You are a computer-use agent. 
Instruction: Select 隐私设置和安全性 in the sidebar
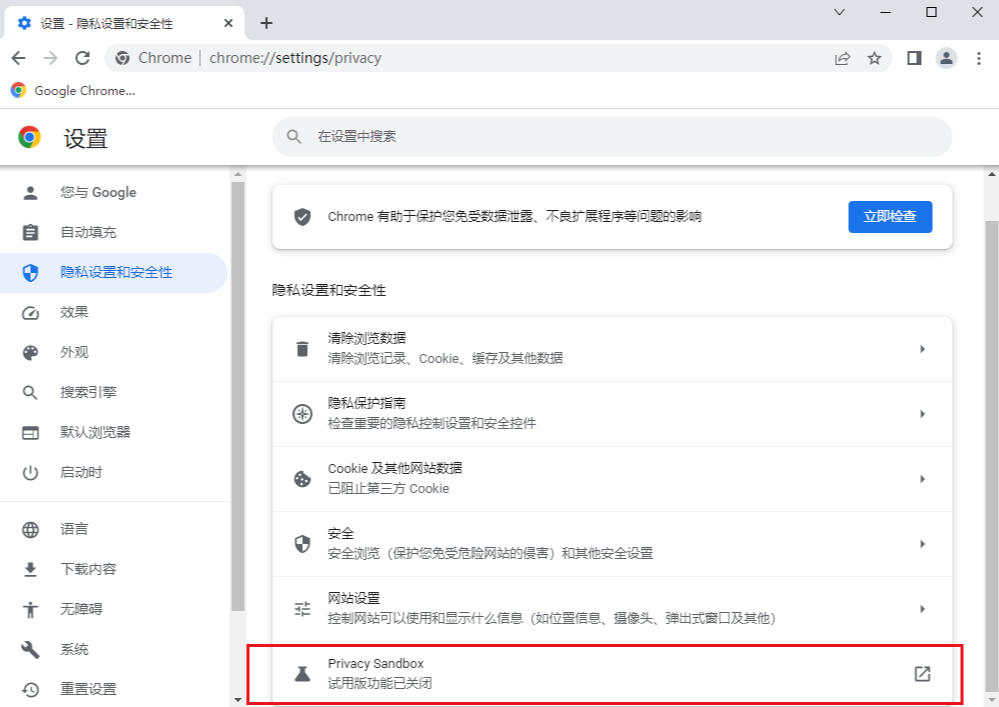(113, 273)
